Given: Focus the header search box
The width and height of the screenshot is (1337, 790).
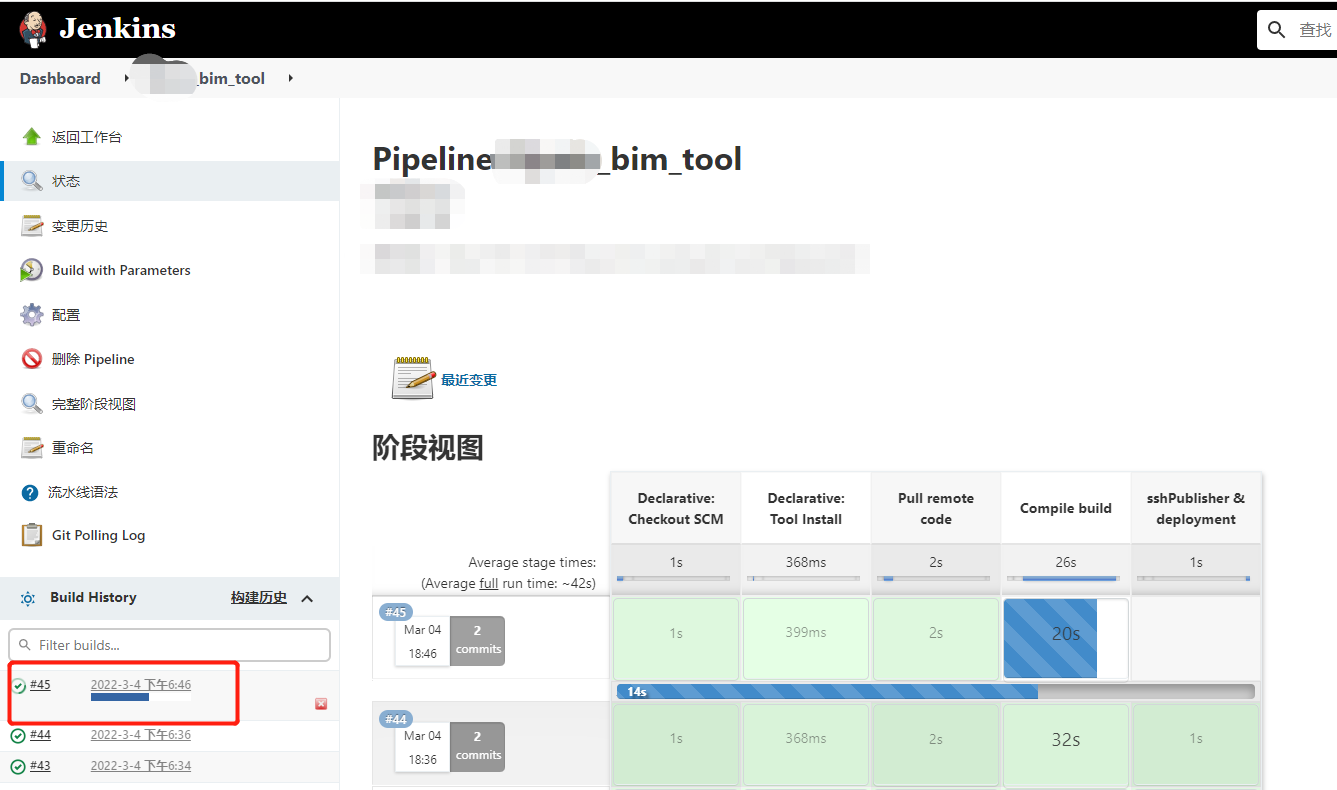Looking at the screenshot, I should [x=1297, y=30].
